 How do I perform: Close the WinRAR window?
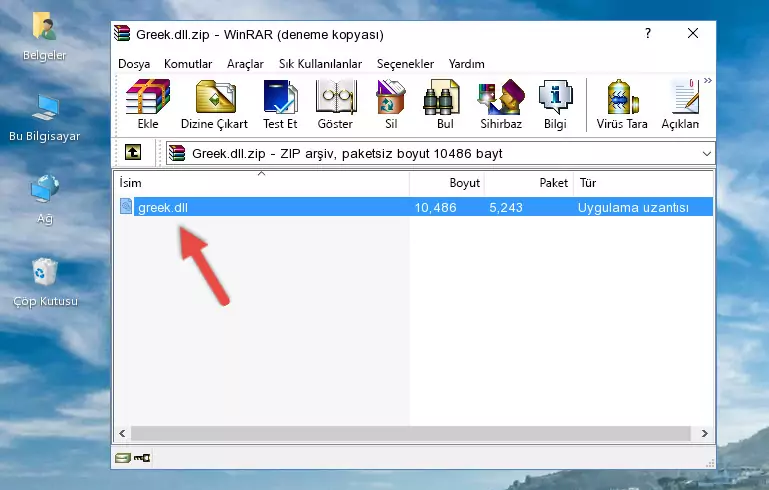pyautogui.click(x=693, y=33)
